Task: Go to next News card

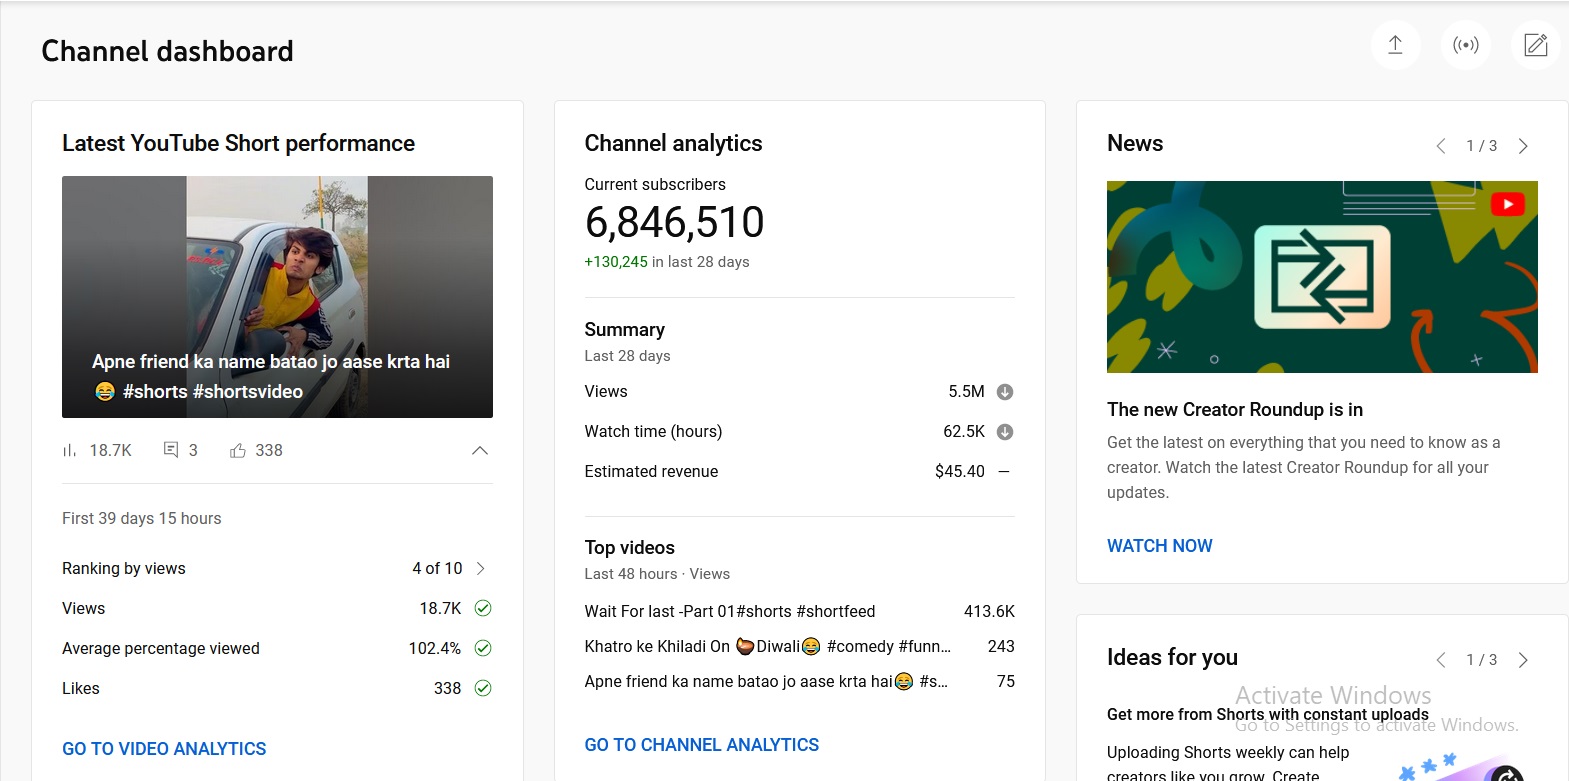Action: point(1523,146)
